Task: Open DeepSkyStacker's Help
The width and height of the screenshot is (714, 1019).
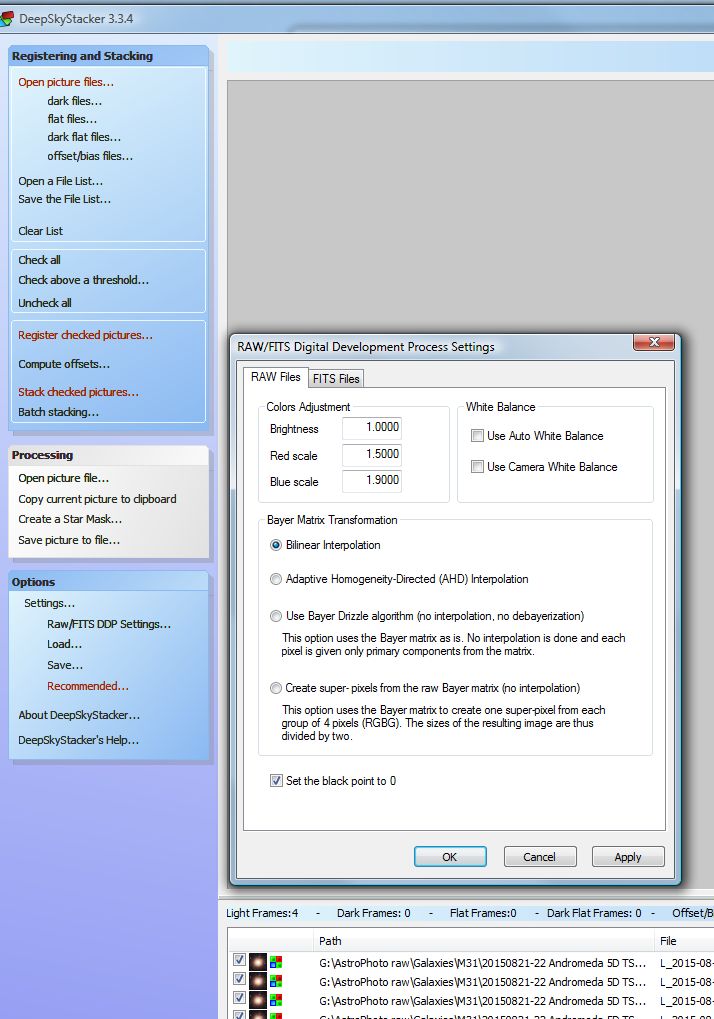Action: tap(78, 740)
